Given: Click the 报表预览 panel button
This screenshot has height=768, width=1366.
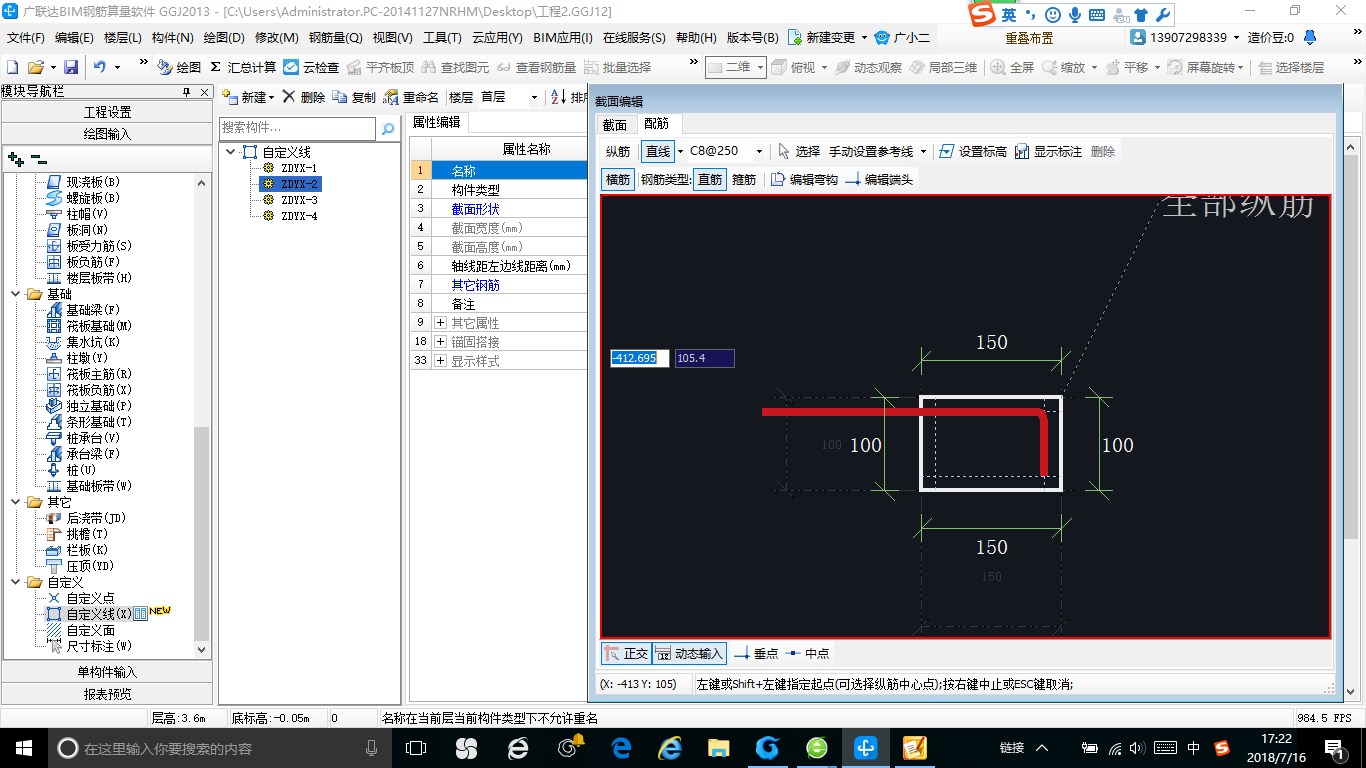Looking at the screenshot, I should [107, 694].
